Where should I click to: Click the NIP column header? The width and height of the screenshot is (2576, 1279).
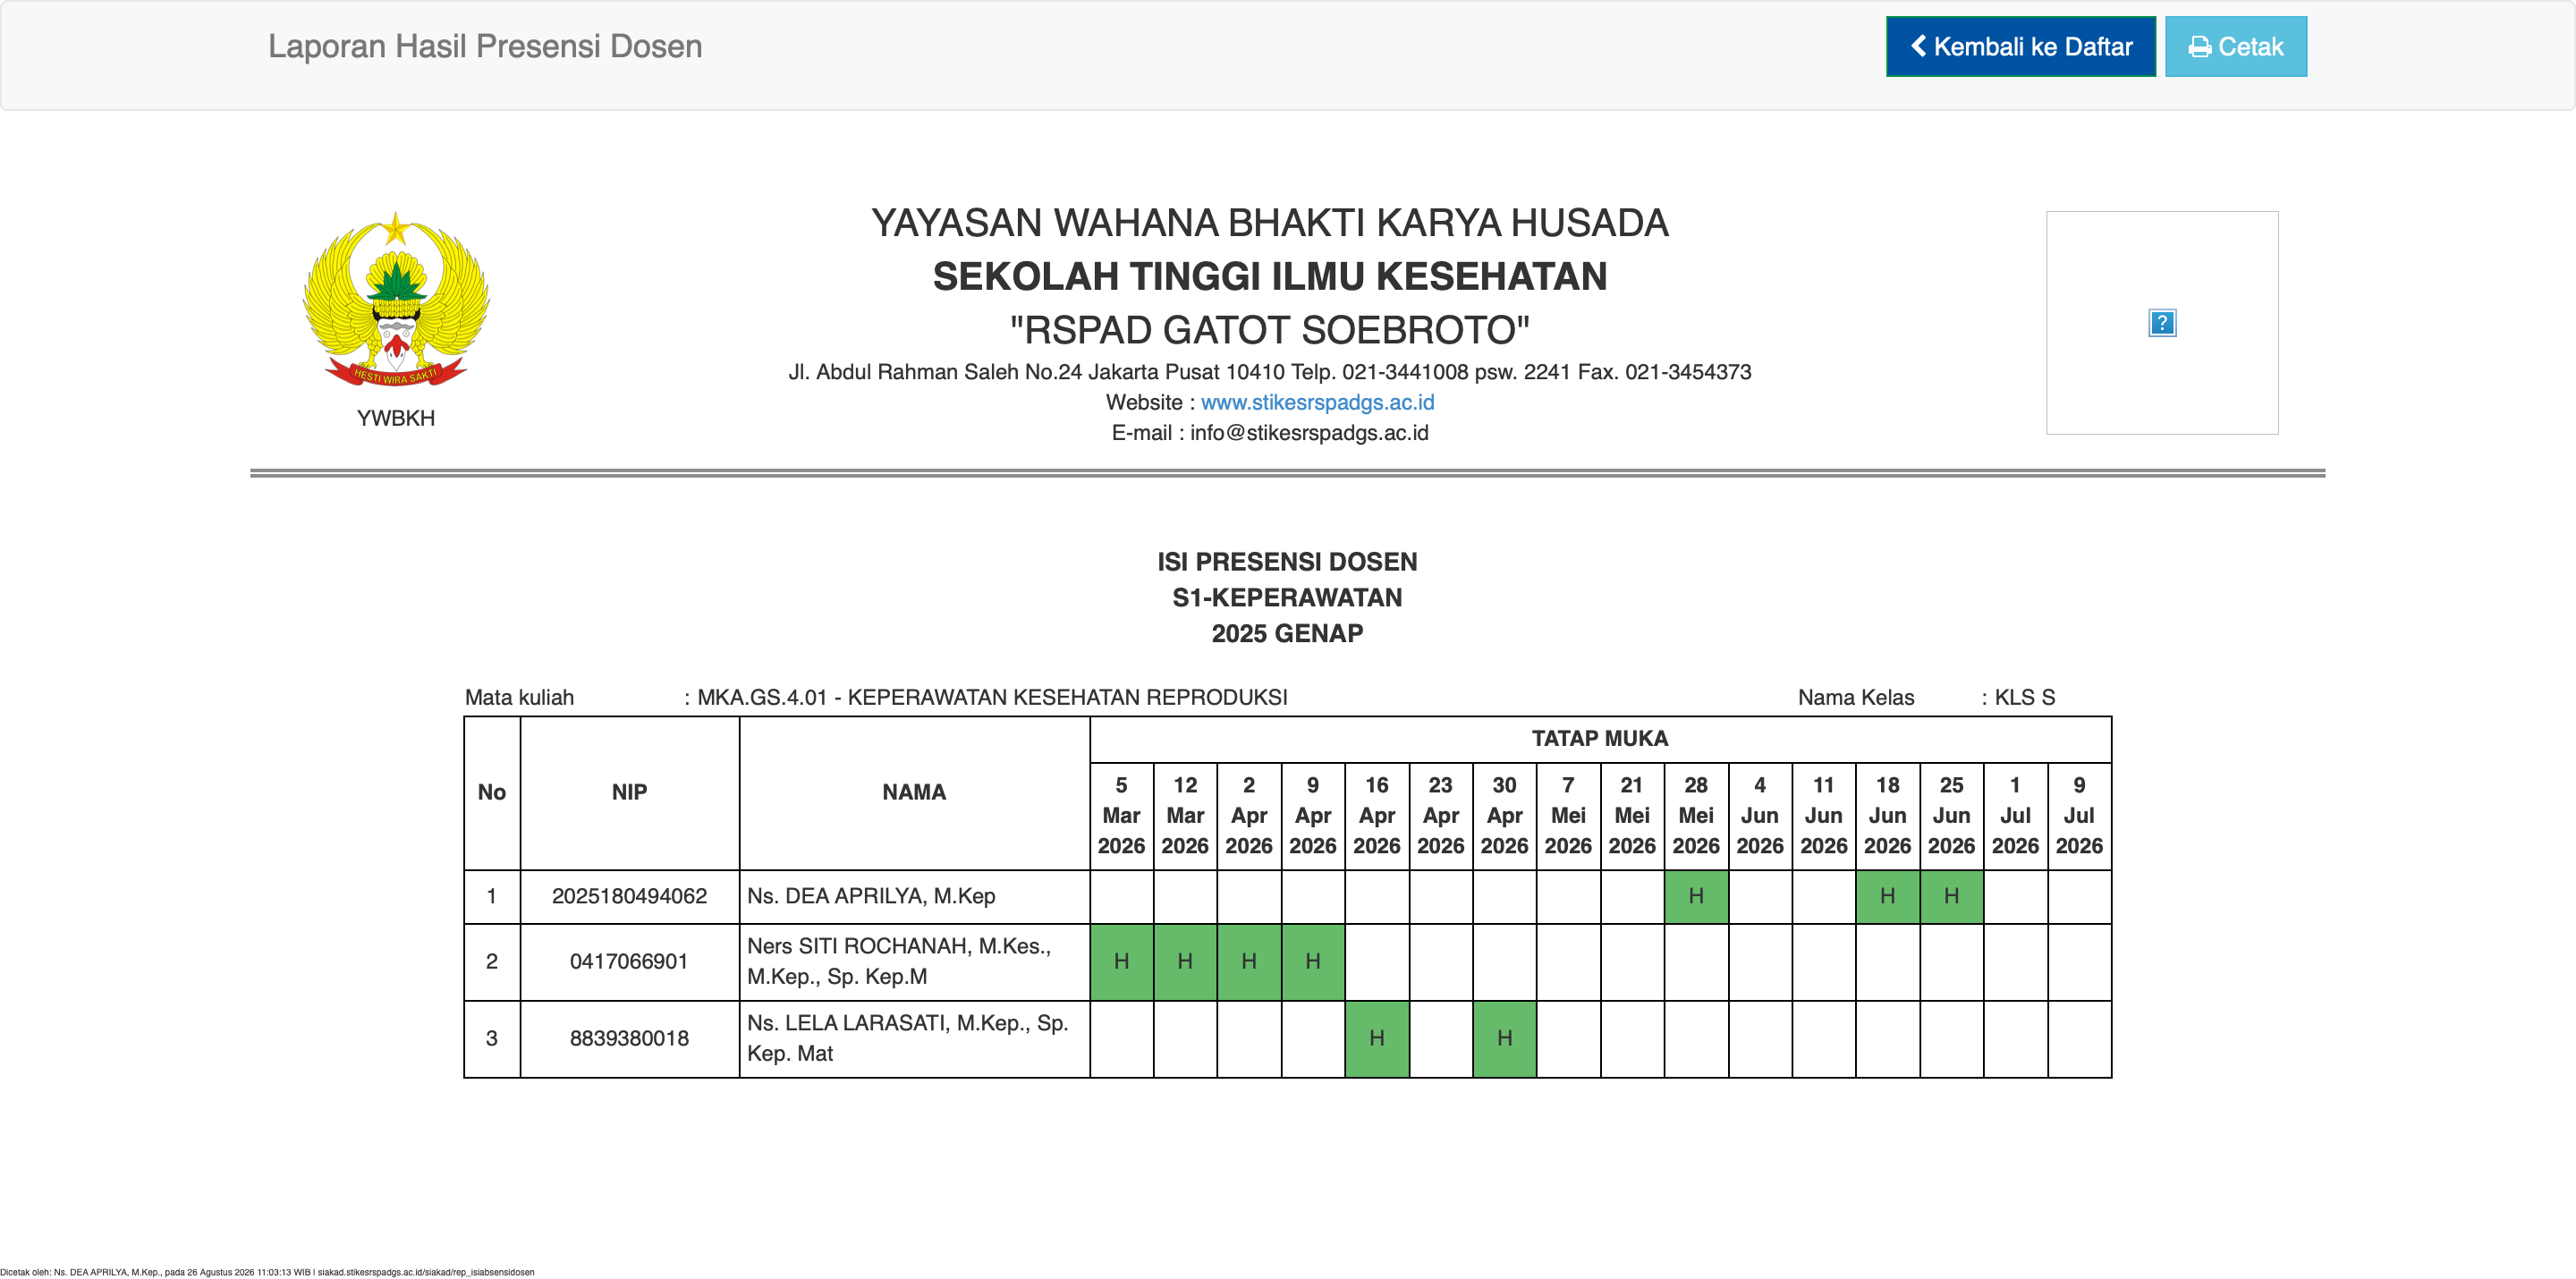click(629, 792)
